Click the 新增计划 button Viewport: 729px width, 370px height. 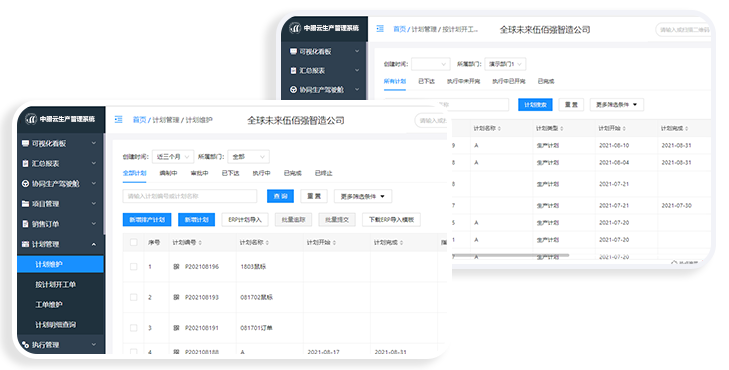coord(196,219)
